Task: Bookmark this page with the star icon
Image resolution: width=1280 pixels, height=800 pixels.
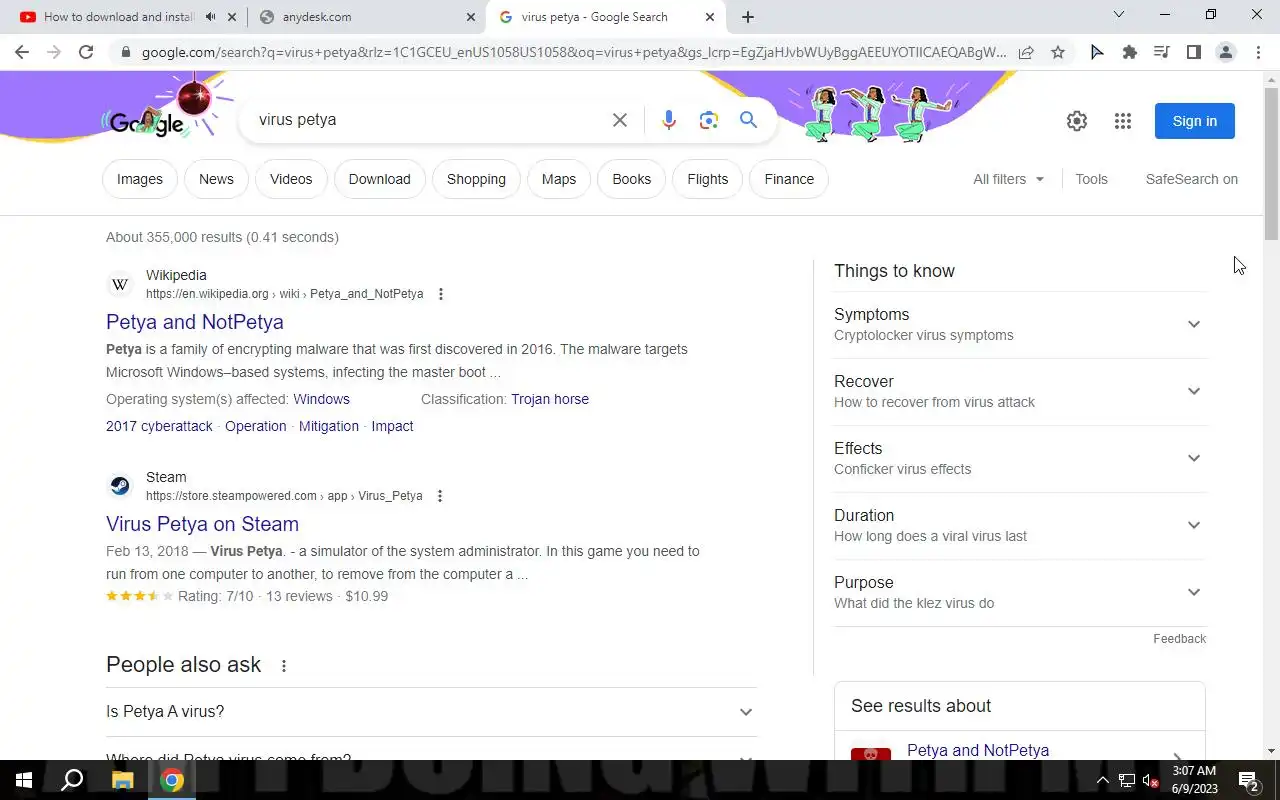Action: (1058, 52)
